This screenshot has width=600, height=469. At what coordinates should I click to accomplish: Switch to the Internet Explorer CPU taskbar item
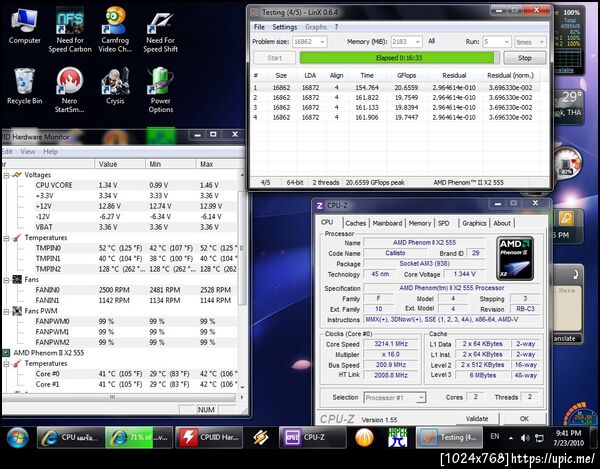(71, 437)
